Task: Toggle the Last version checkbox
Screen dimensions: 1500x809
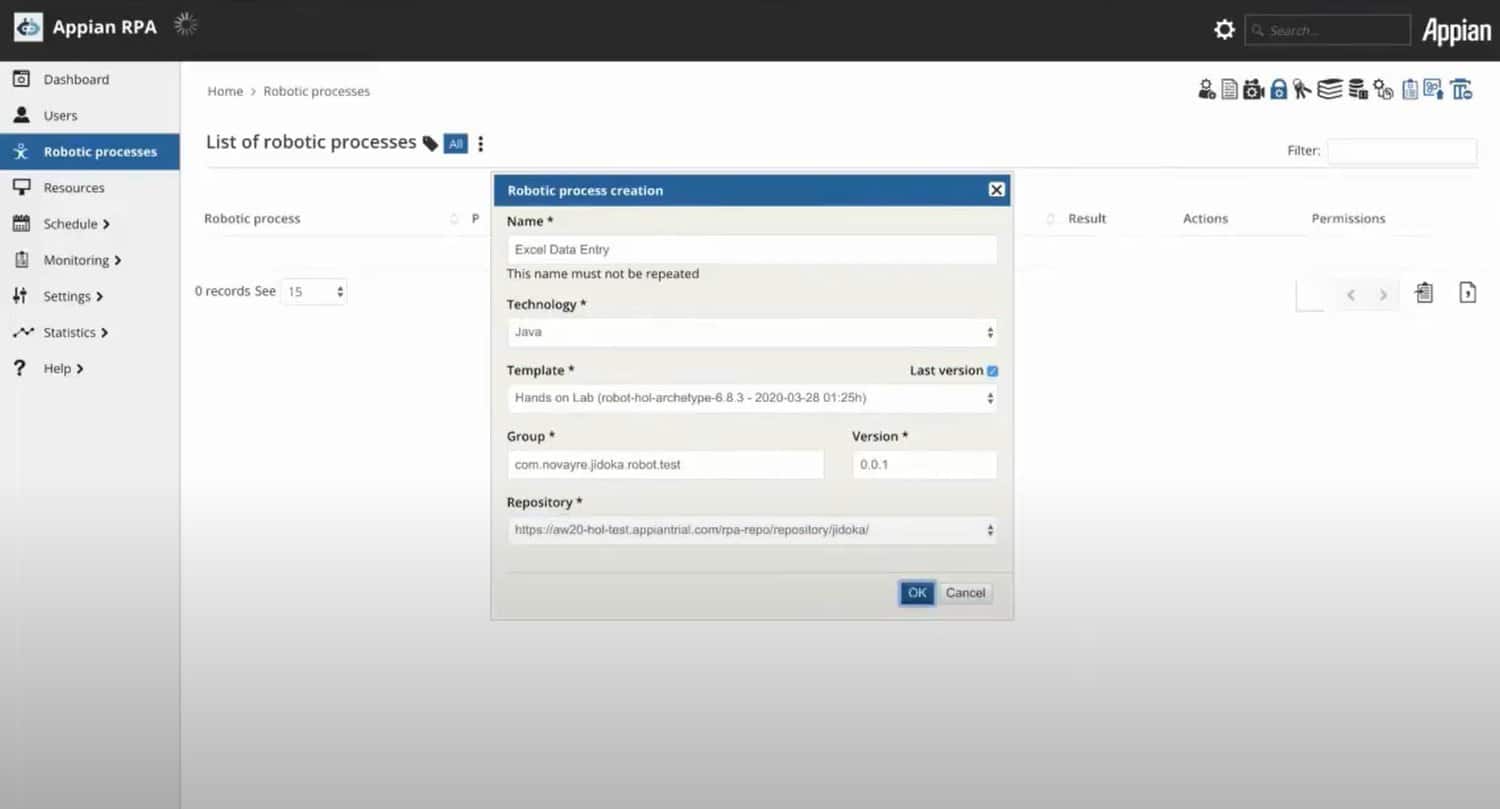Action: pyautogui.click(x=992, y=371)
